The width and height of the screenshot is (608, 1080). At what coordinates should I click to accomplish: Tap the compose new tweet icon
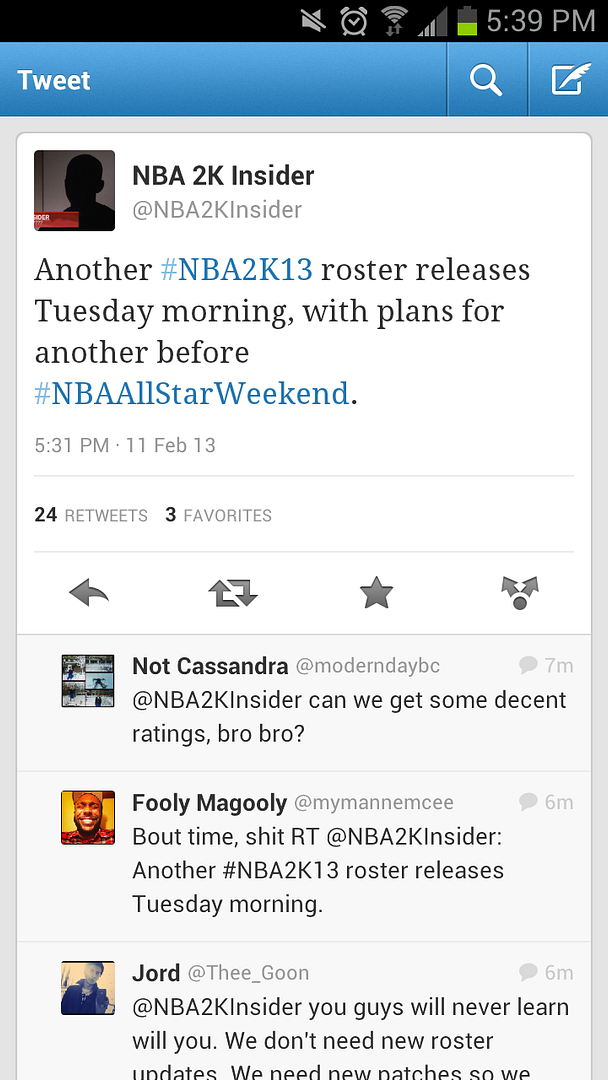click(x=571, y=79)
